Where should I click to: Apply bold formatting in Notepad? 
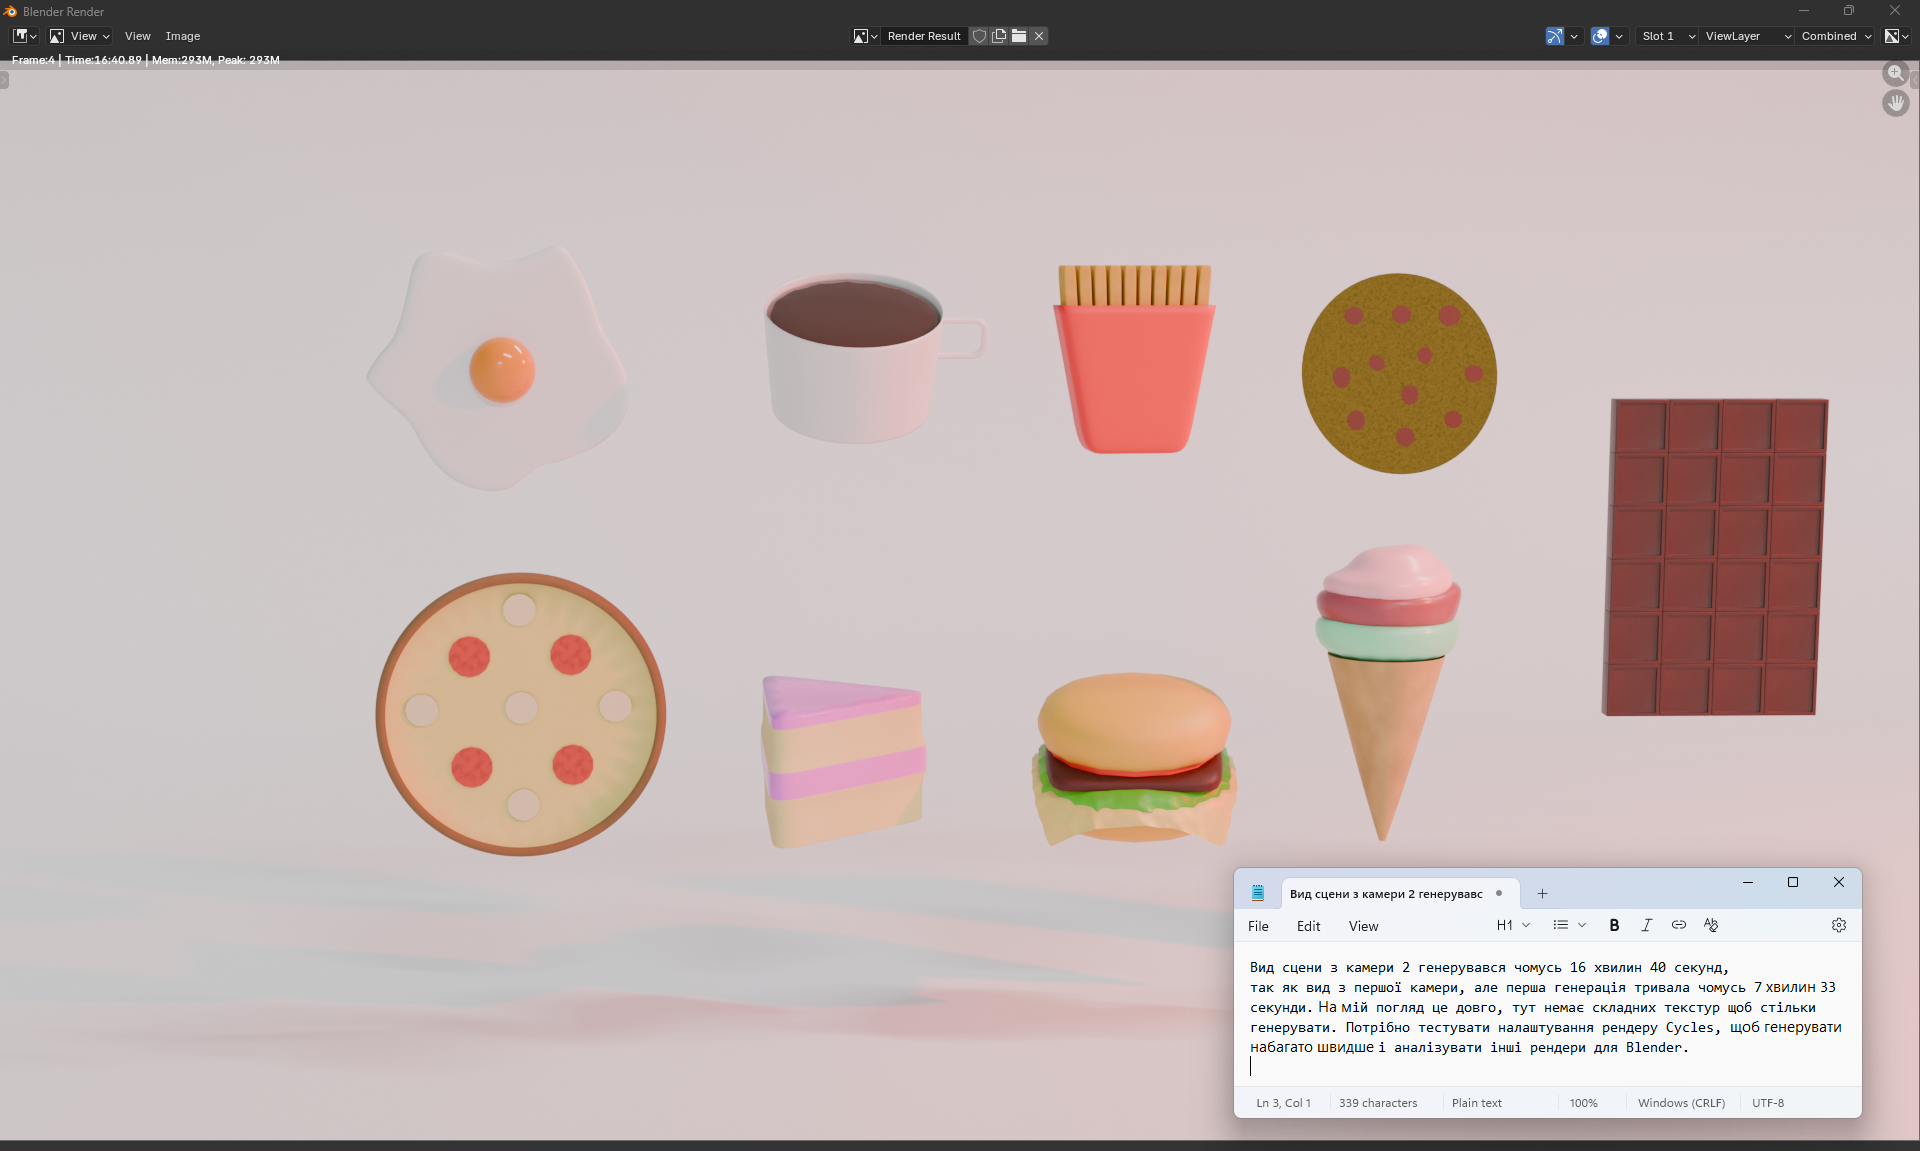(1614, 925)
